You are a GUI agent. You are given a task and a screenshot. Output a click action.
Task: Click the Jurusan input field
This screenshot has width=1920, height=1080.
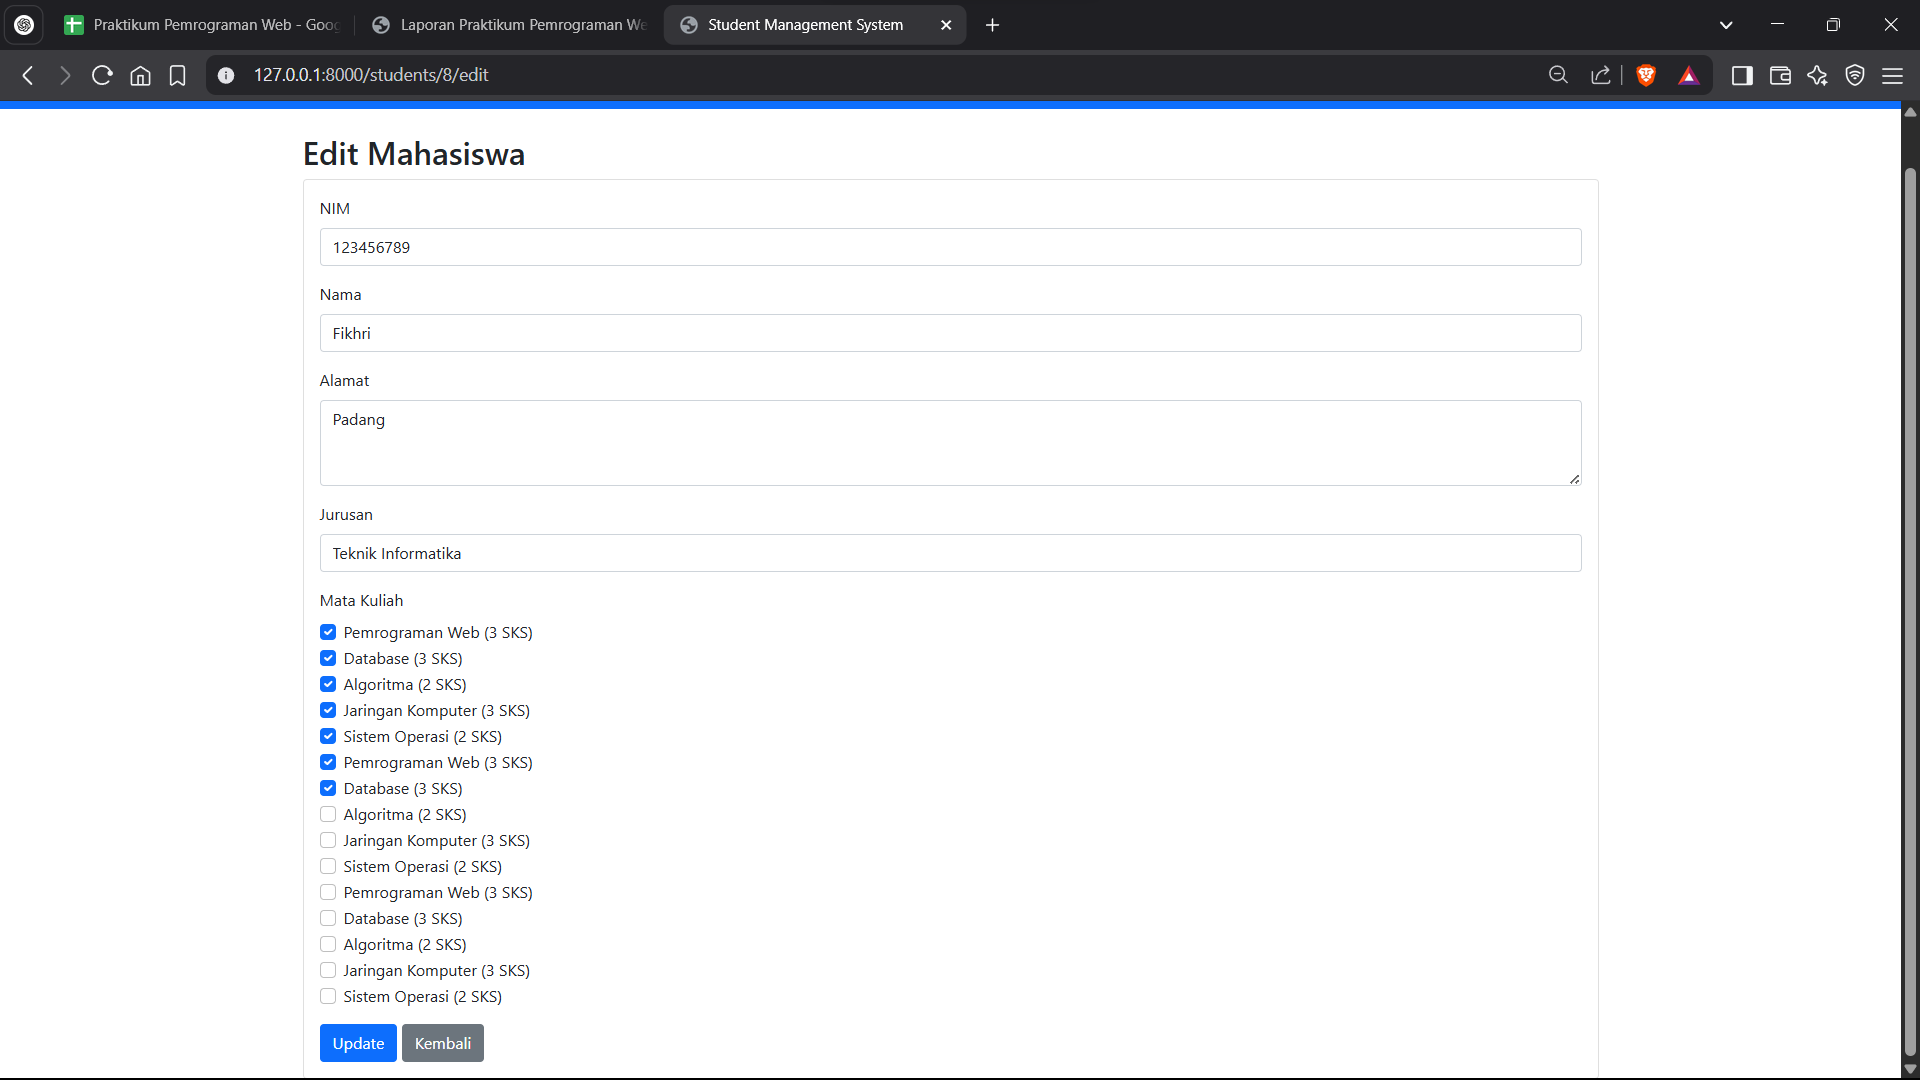coord(950,553)
